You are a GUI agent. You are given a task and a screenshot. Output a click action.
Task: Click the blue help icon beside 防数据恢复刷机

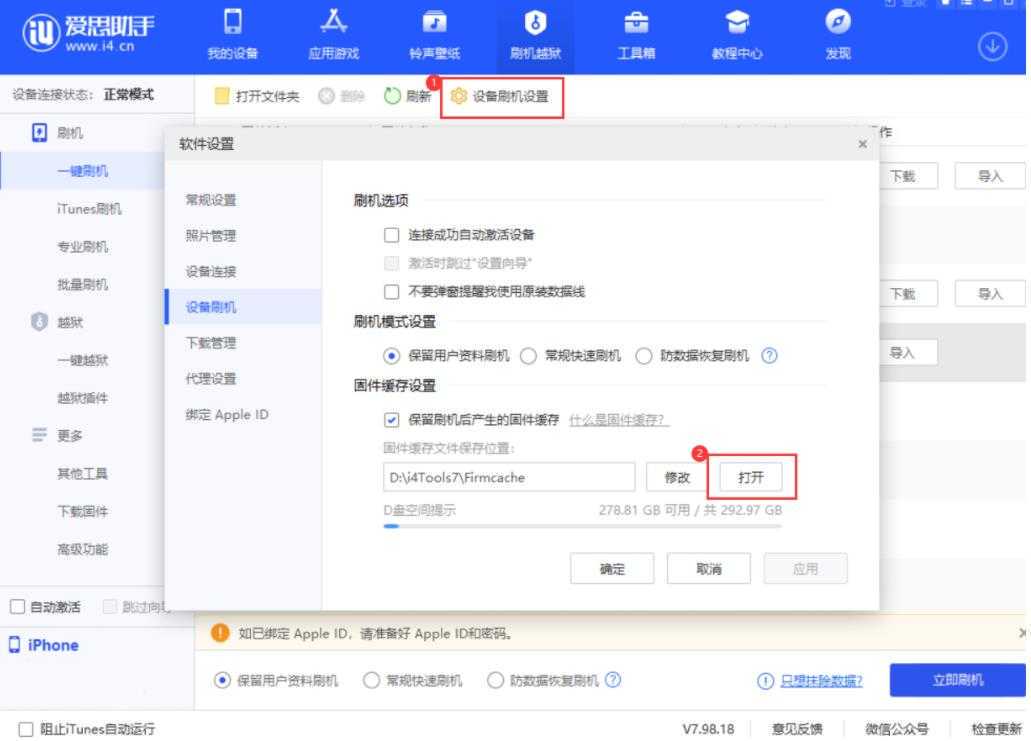[769, 355]
